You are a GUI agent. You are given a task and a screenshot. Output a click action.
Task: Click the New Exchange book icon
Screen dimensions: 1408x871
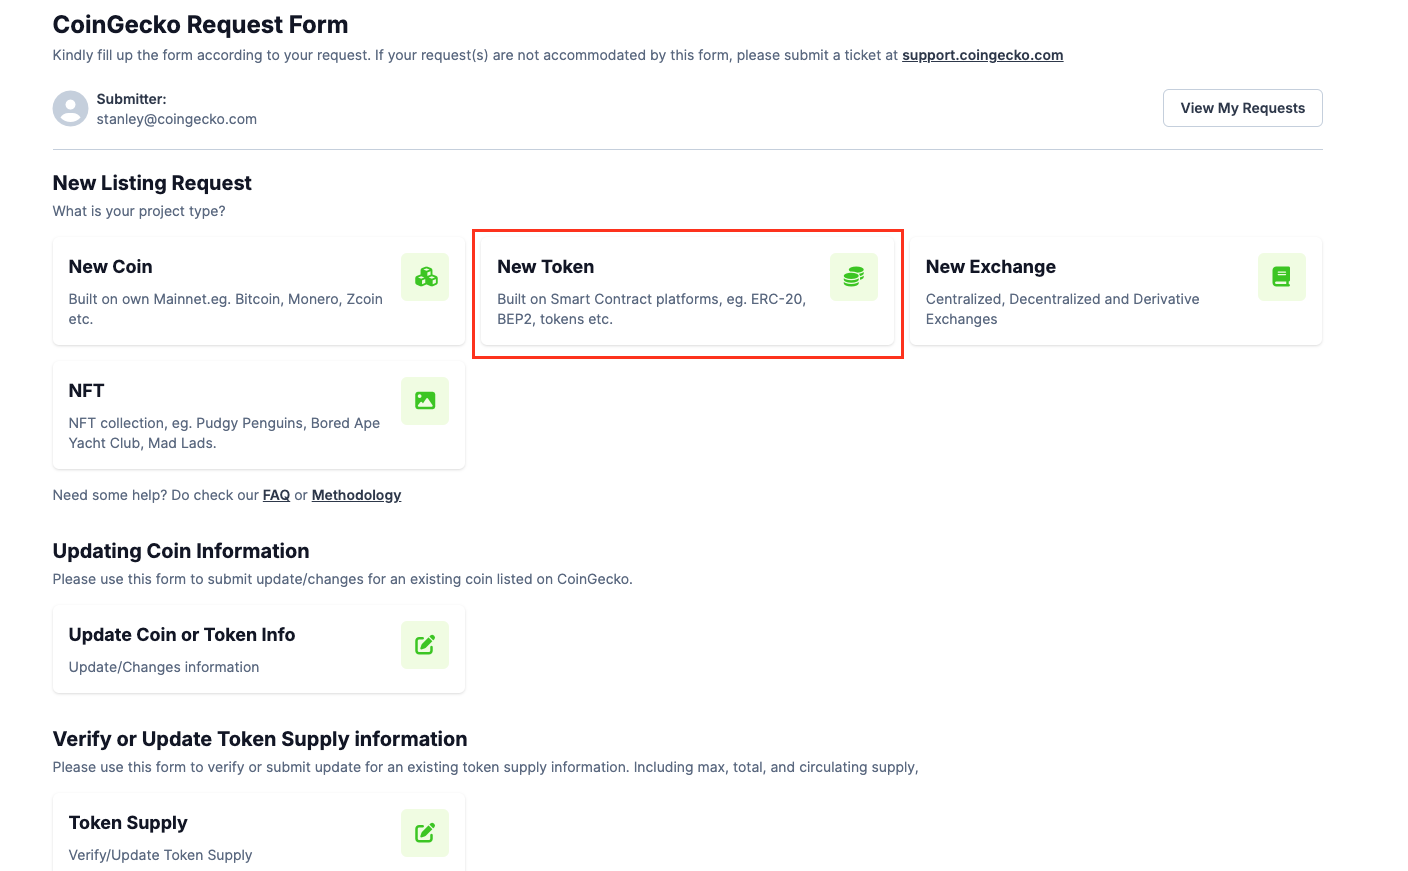(x=1282, y=277)
